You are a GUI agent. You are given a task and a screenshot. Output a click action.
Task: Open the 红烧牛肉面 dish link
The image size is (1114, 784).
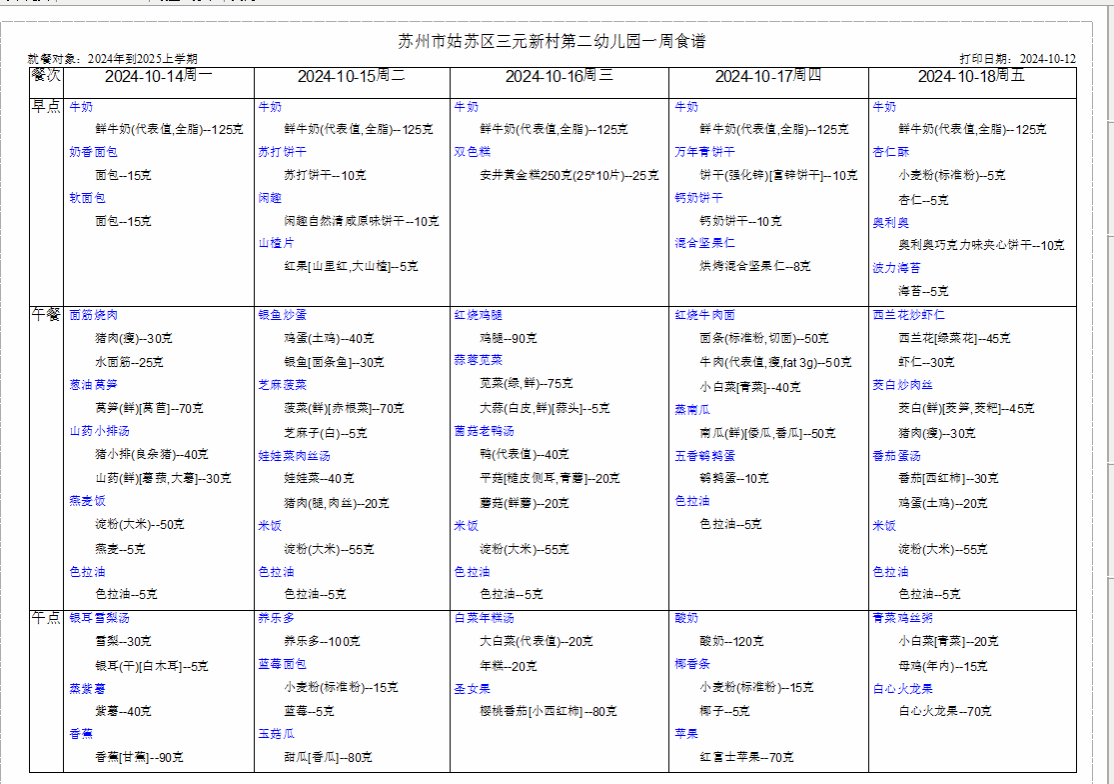point(705,315)
